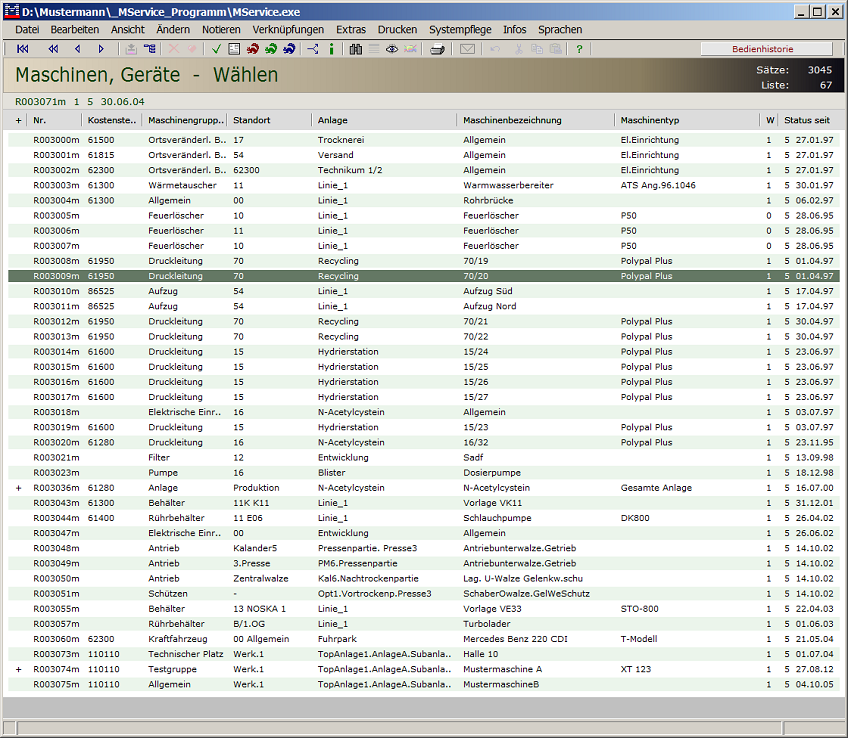Open help with the question mark icon

click(x=579, y=49)
